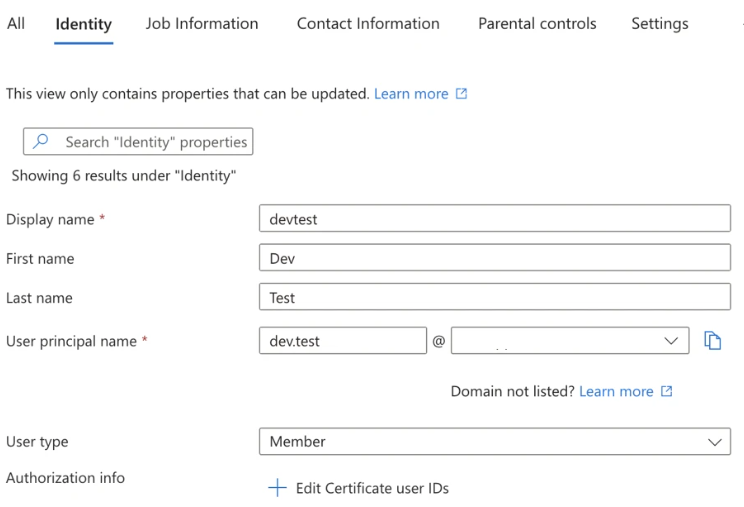This screenshot has width=744, height=507.
Task: Click the User type label
Action: tap(37, 442)
